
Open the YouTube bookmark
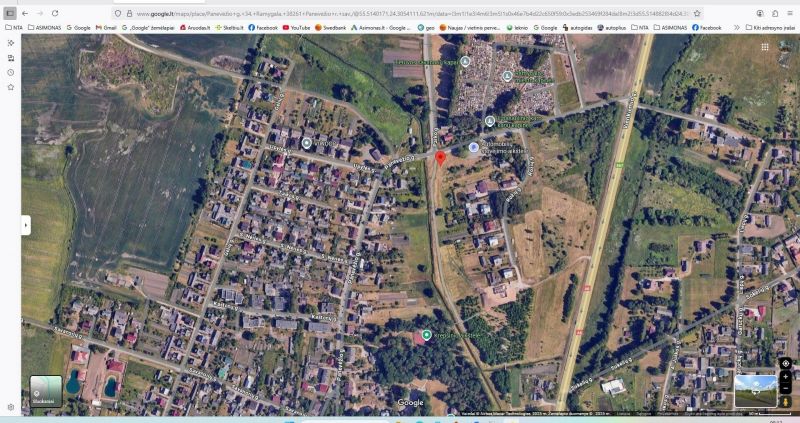click(296, 28)
